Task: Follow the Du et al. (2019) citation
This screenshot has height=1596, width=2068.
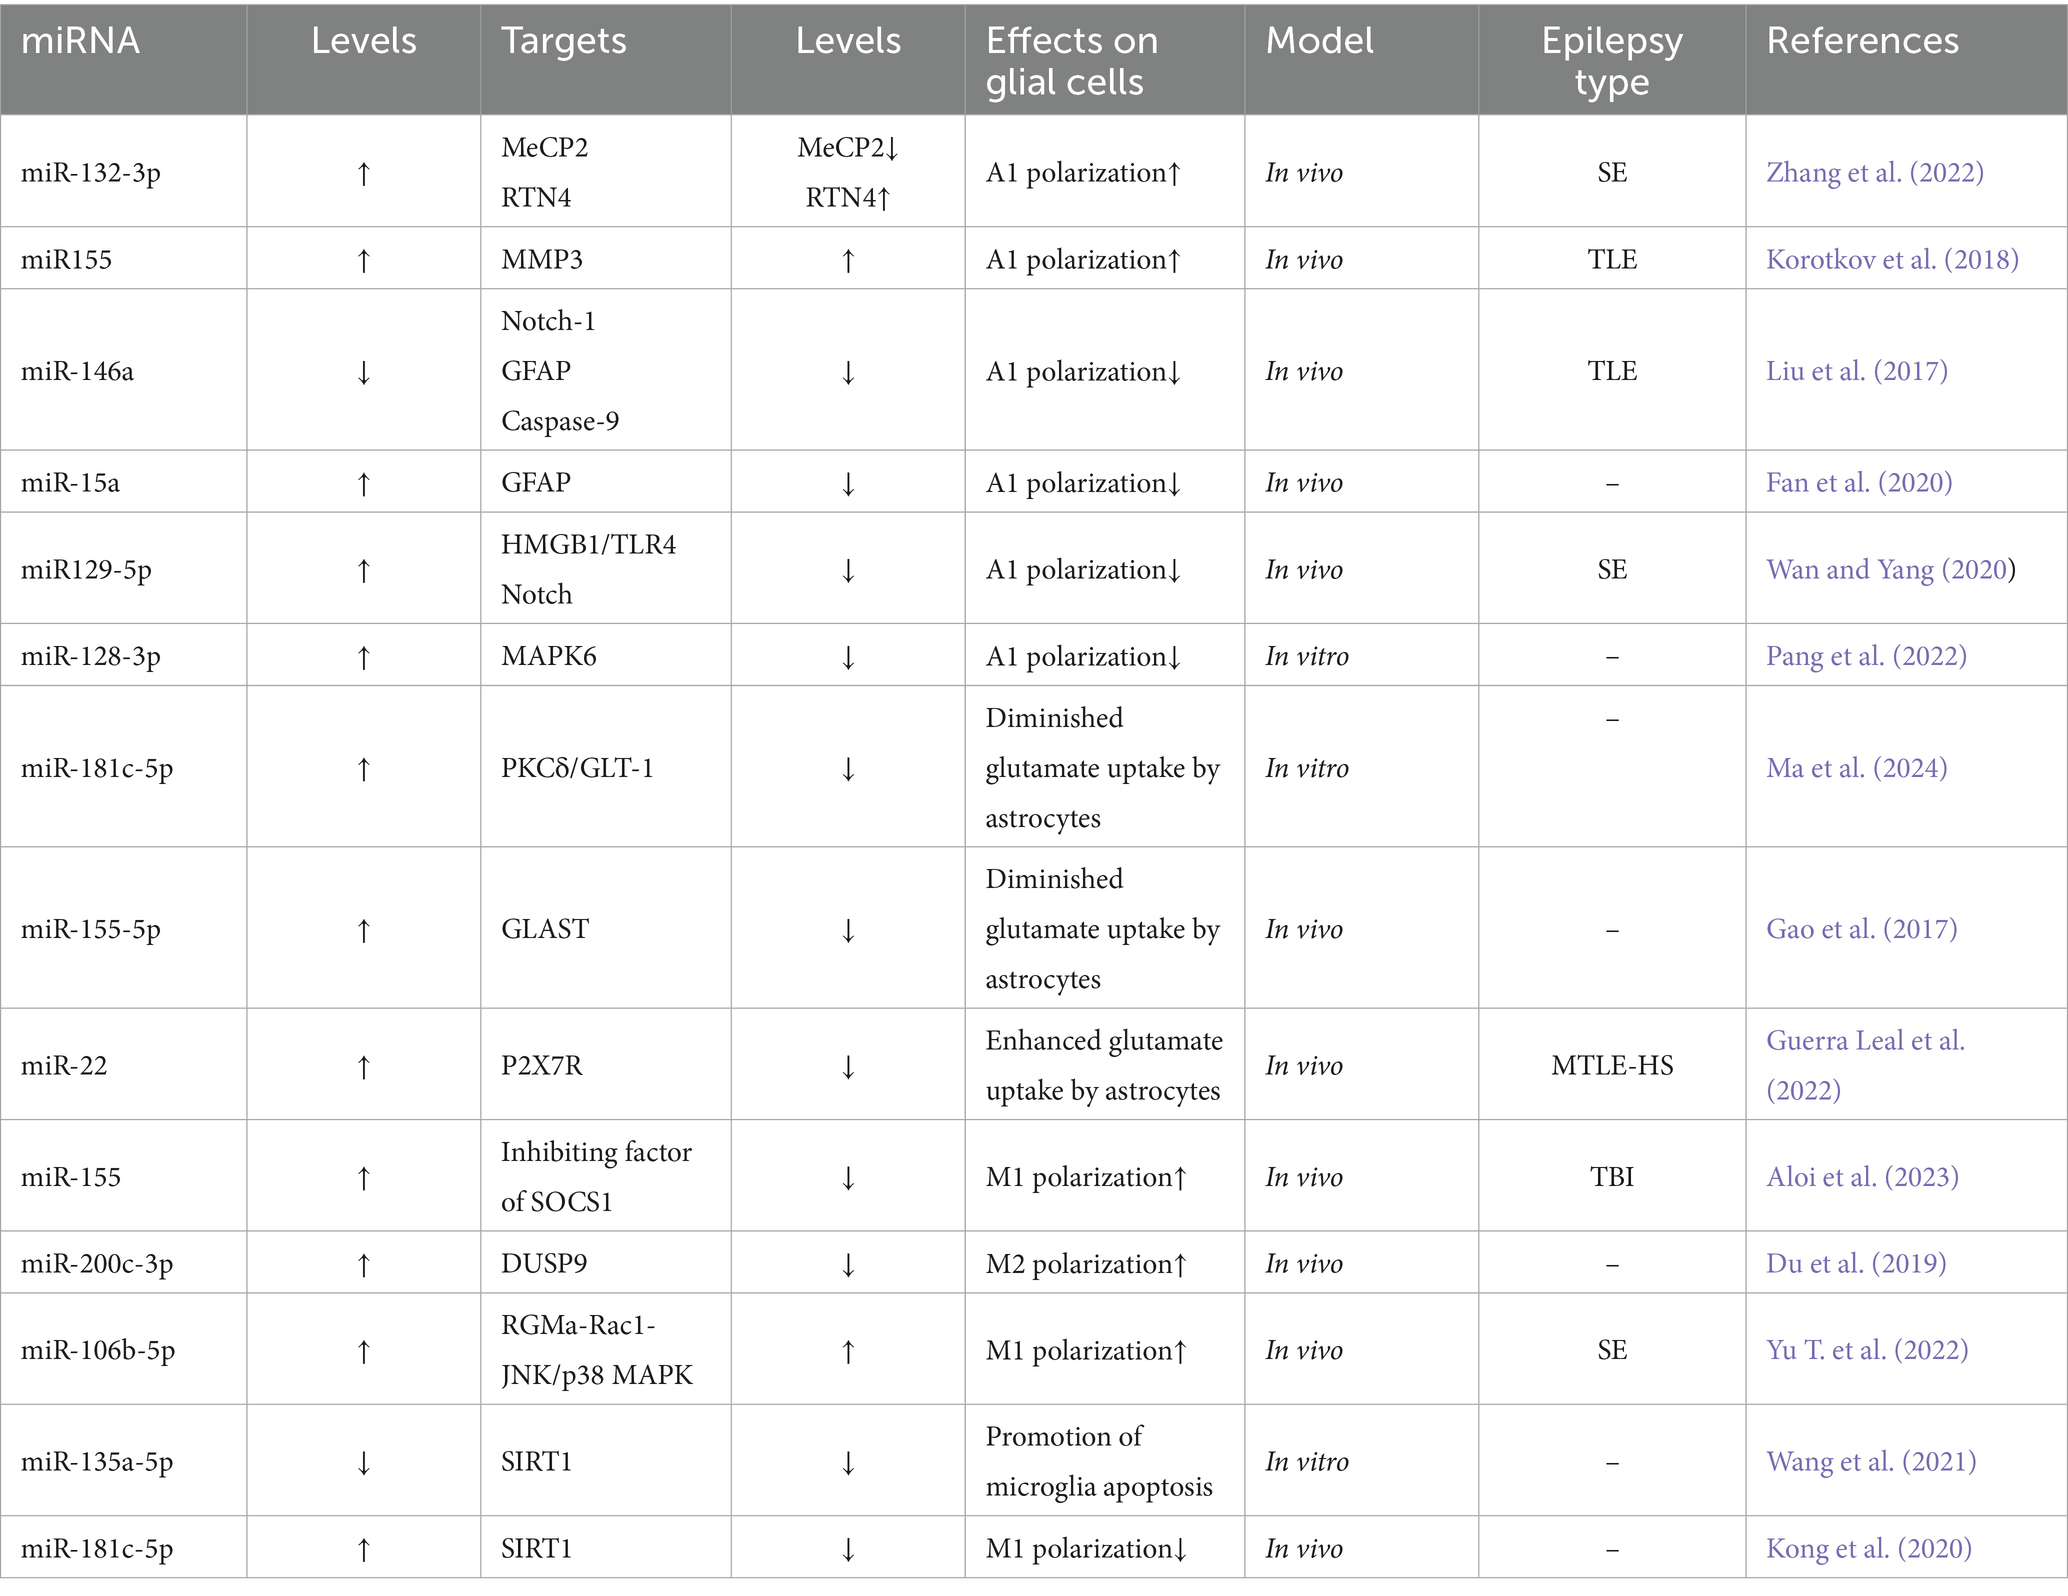Action: (1856, 1263)
